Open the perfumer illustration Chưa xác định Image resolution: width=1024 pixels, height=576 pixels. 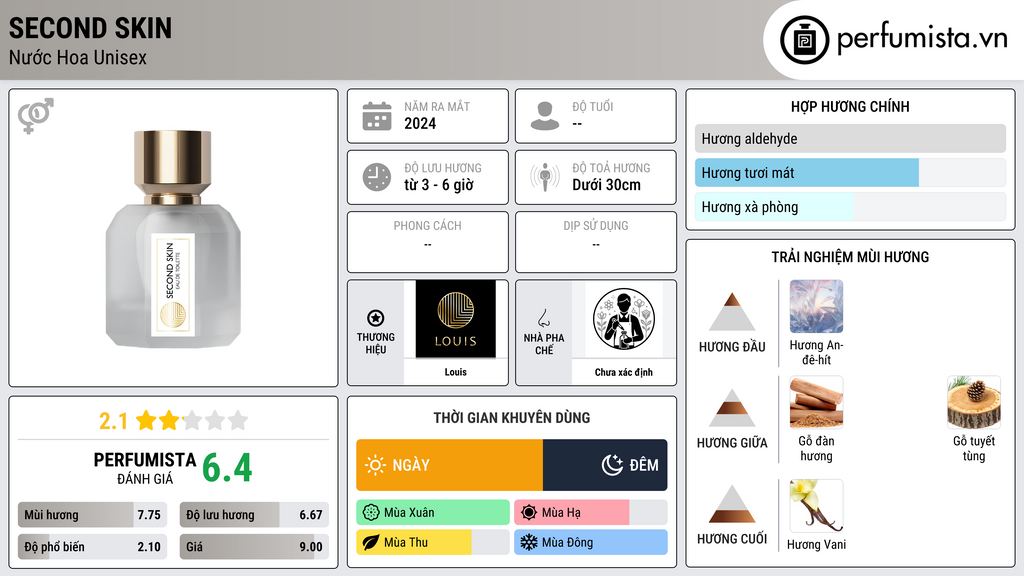pyautogui.click(x=624, y=319)
